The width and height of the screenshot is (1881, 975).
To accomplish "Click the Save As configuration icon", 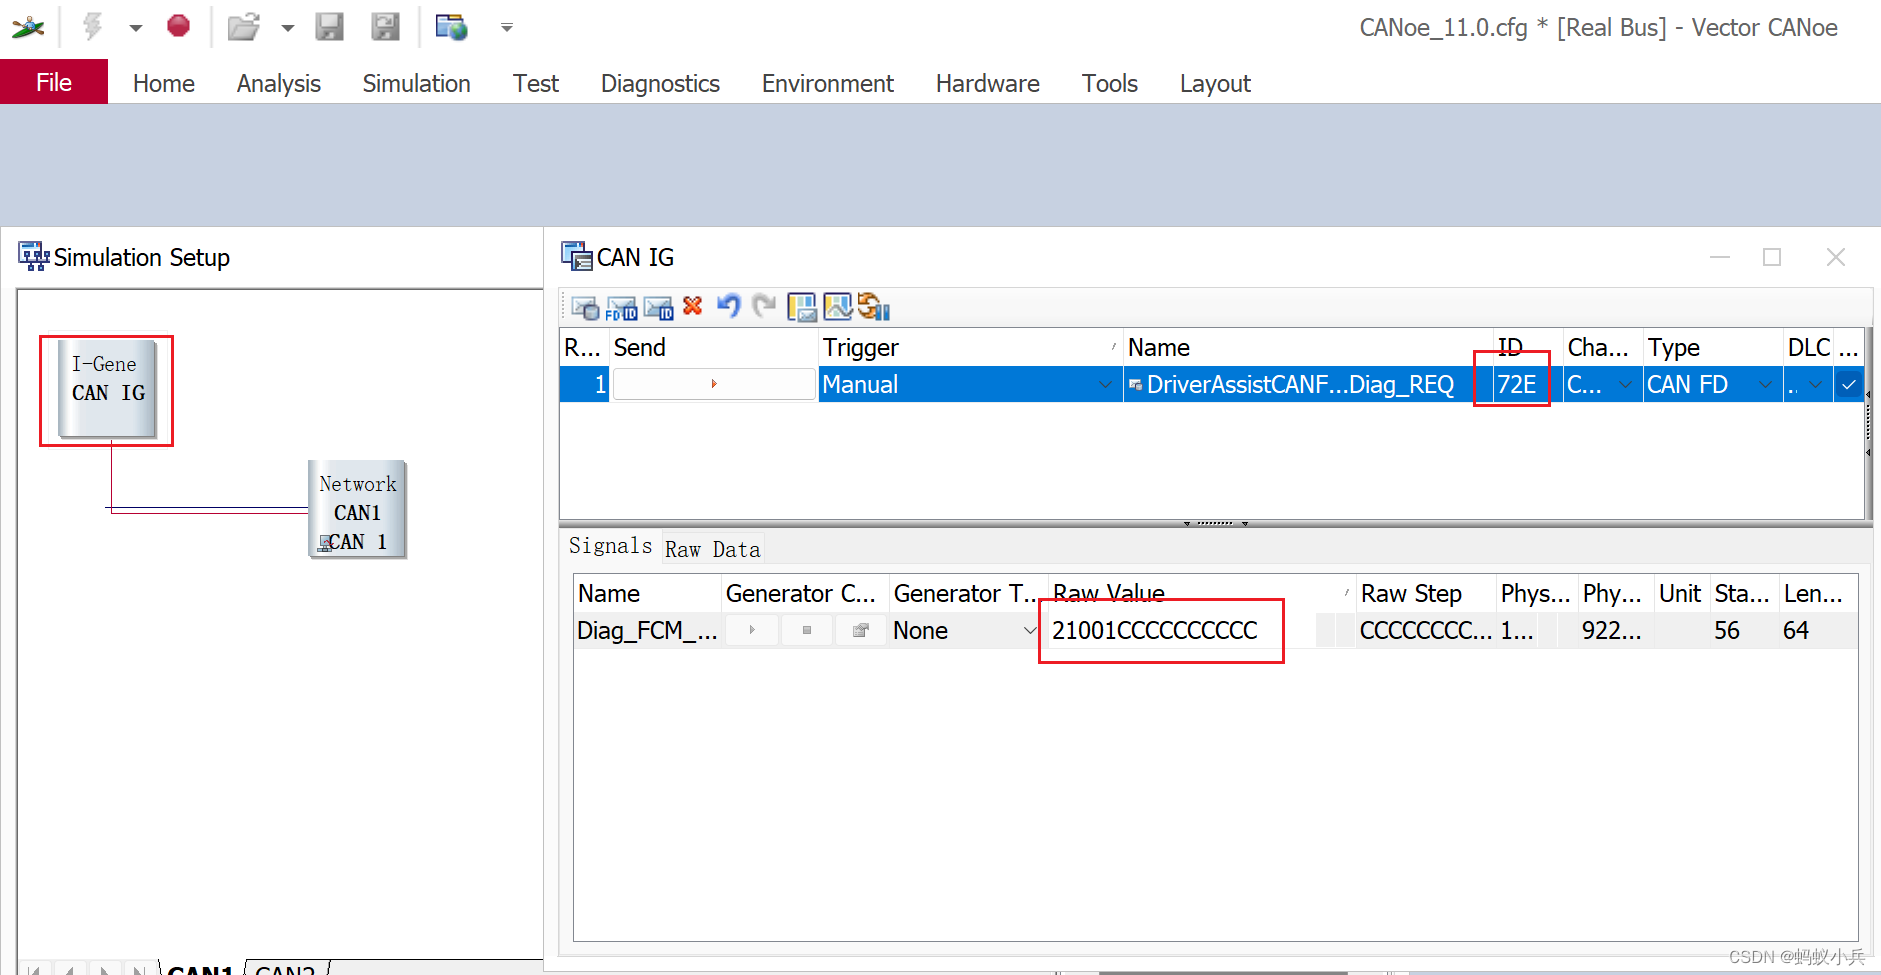I will pos(385,26).
